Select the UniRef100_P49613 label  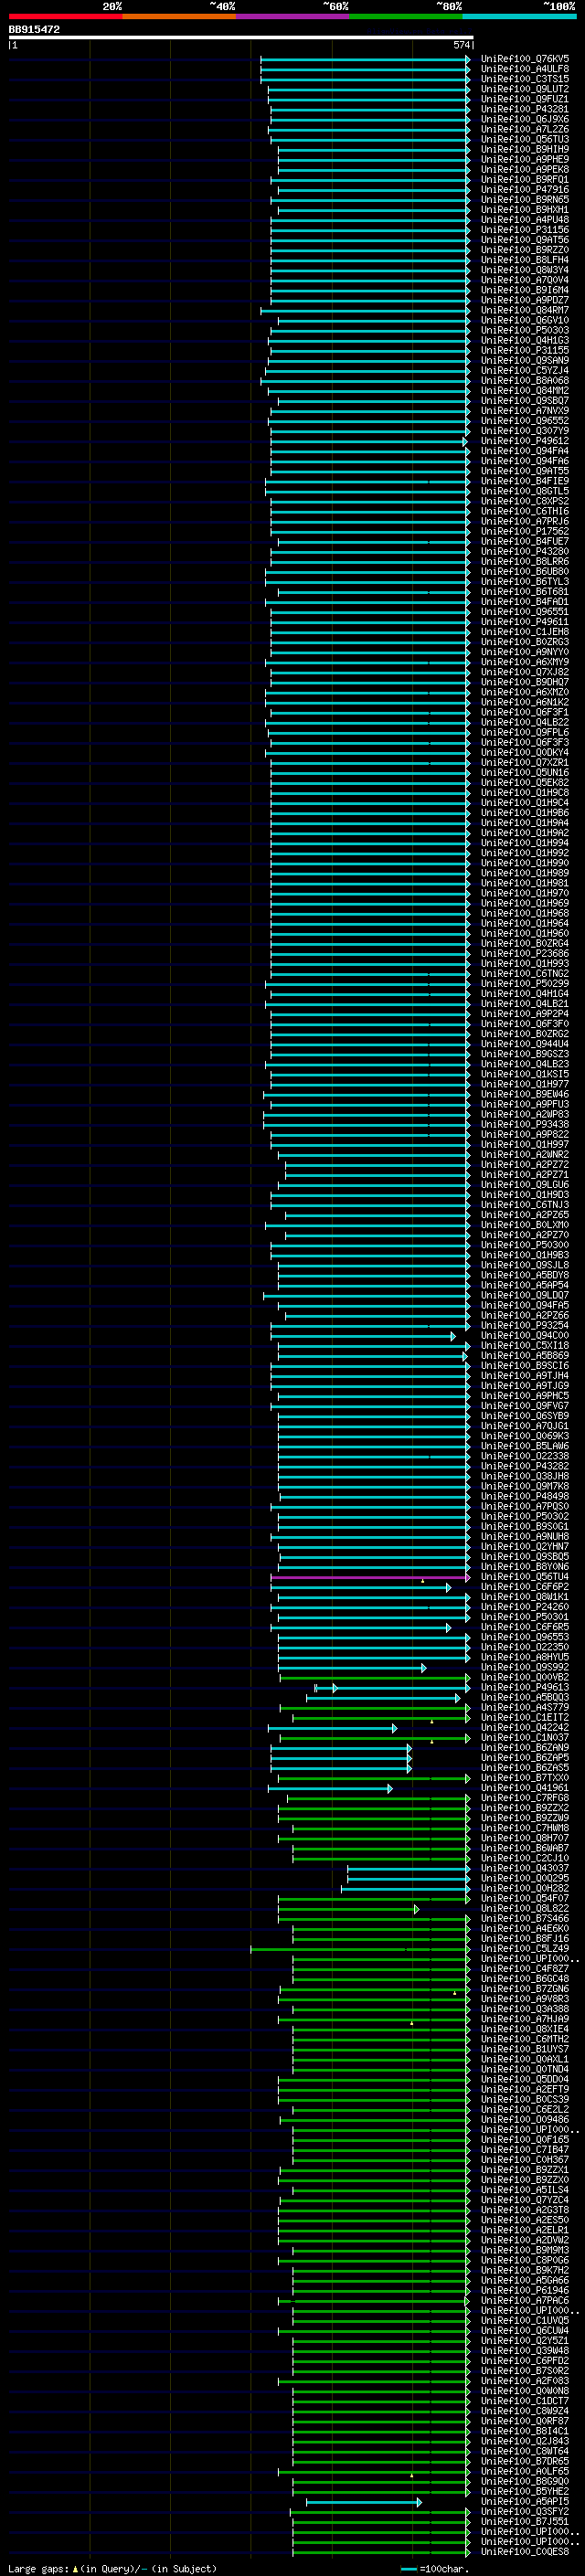point(525,1687)
